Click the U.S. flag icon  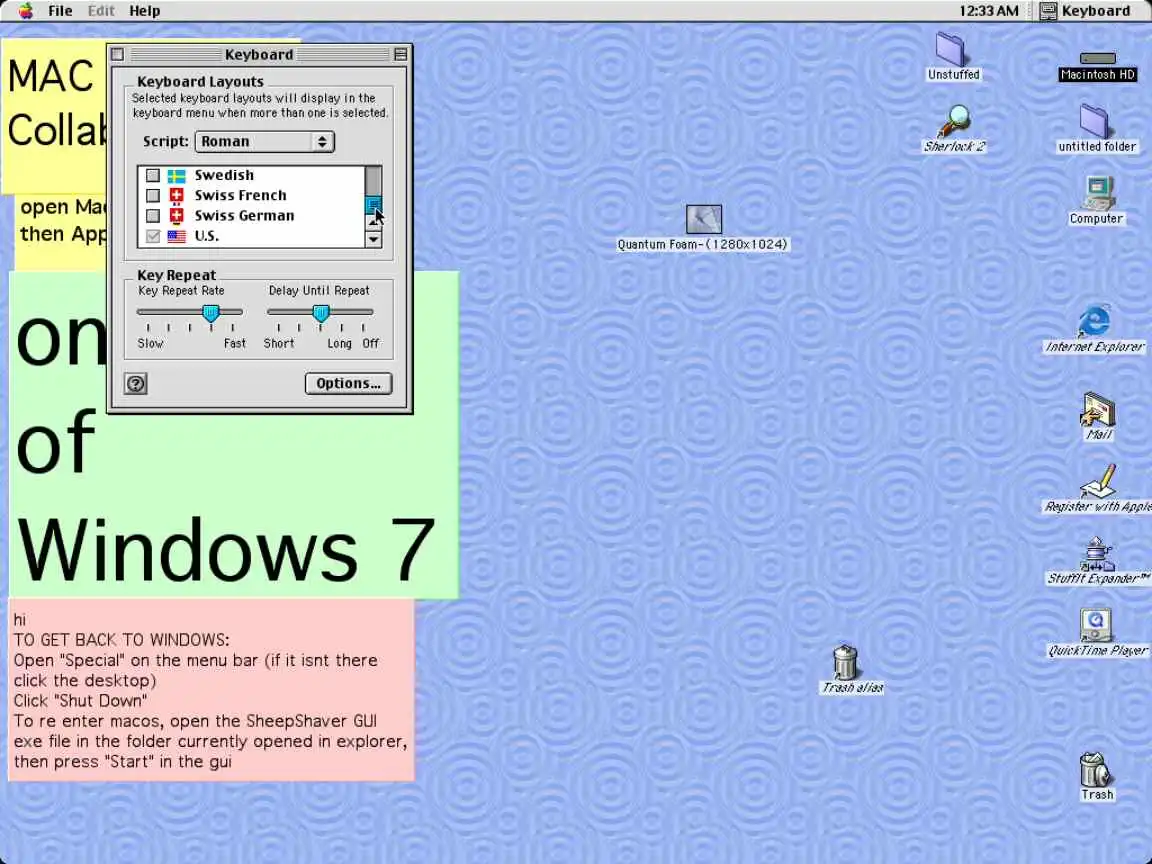(x=176, y=237)
